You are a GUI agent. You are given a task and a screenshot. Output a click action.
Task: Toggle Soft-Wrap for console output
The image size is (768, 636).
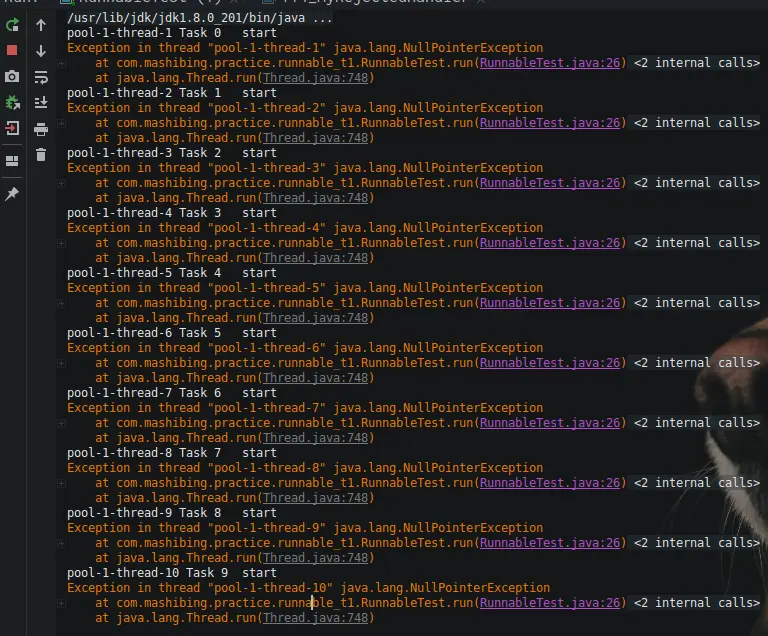(x=41, y=77)
